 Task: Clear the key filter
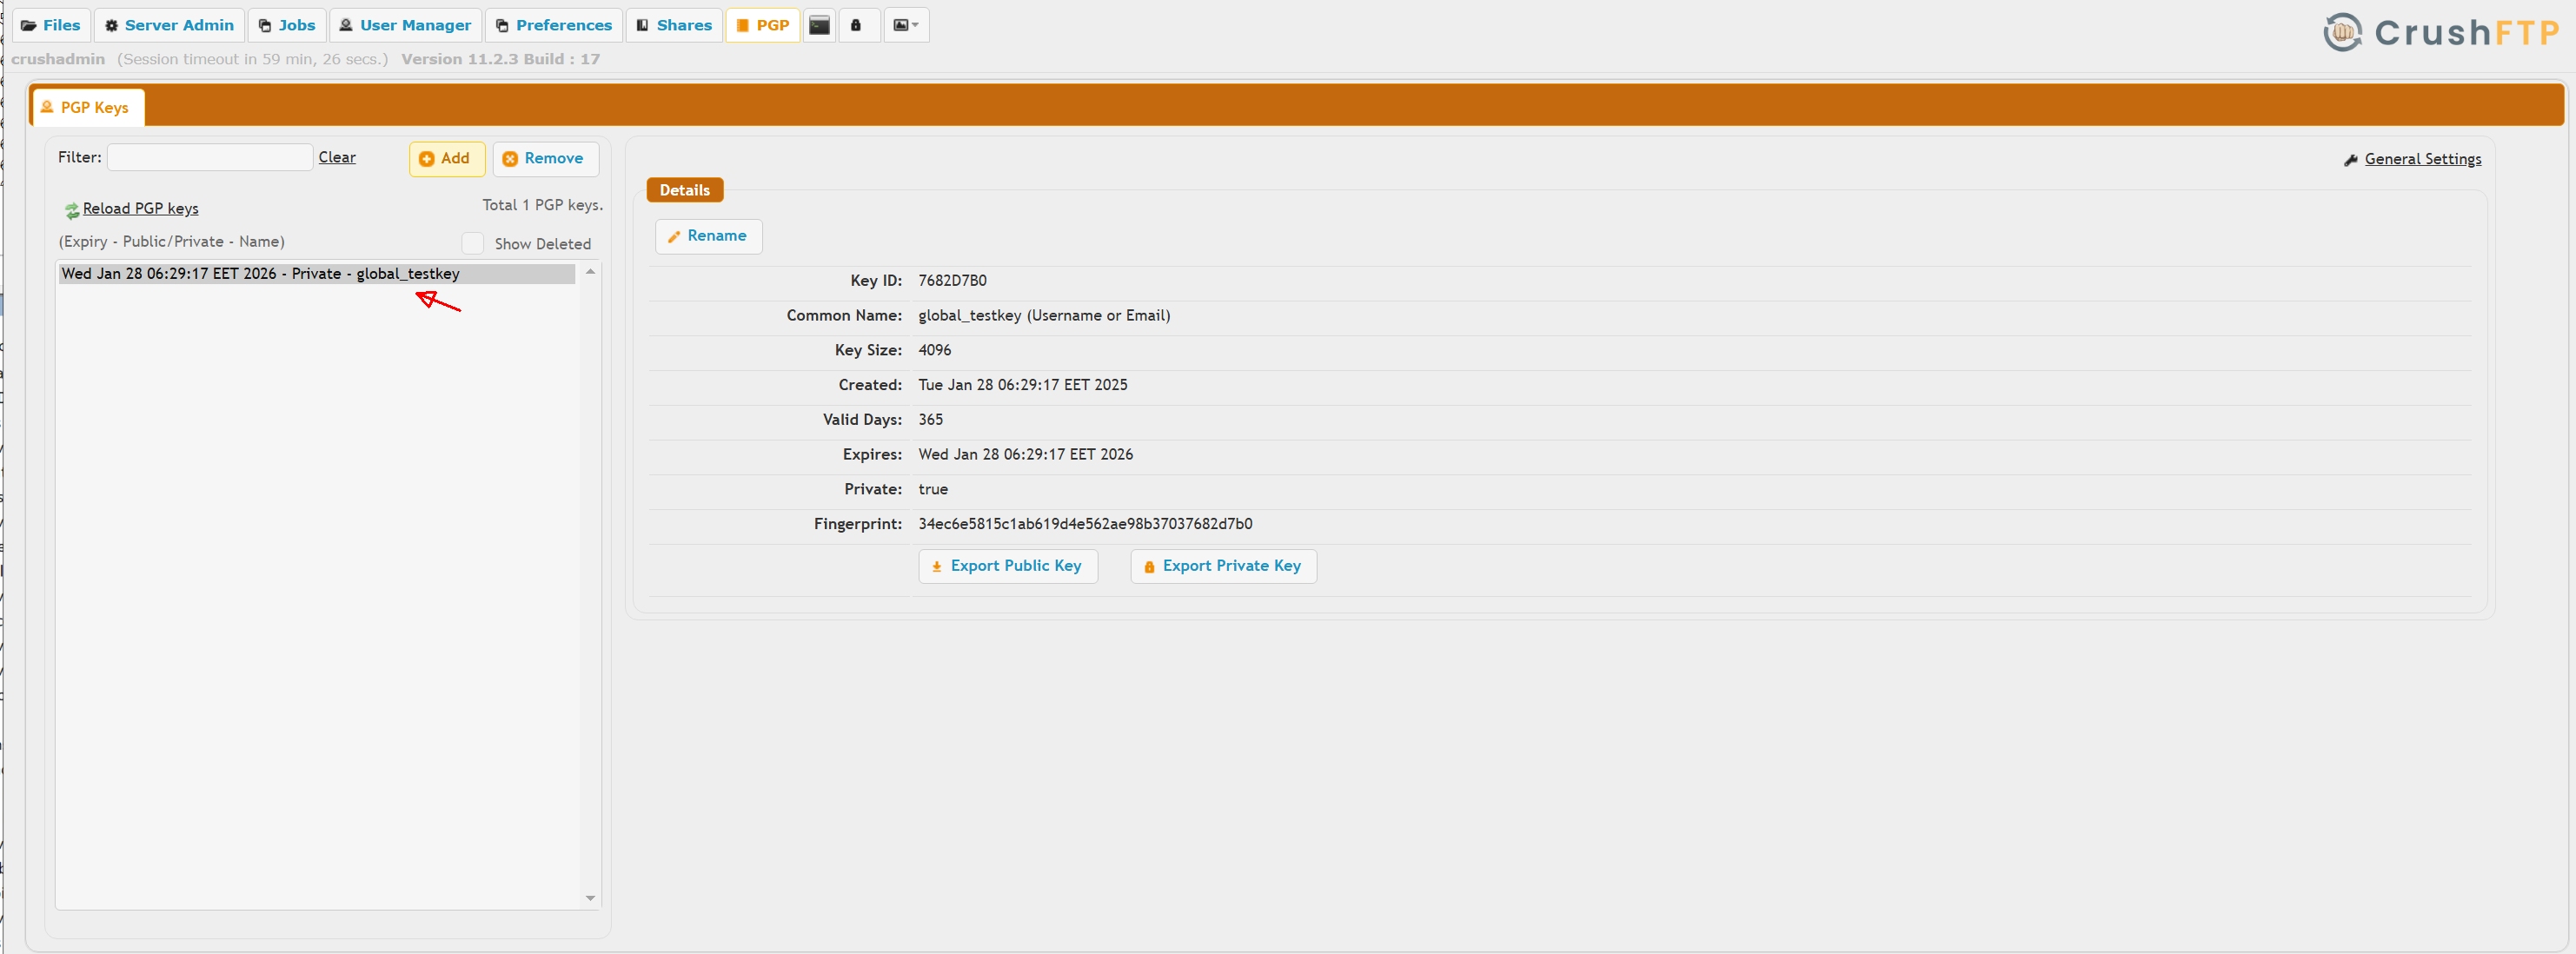point(337,157)
